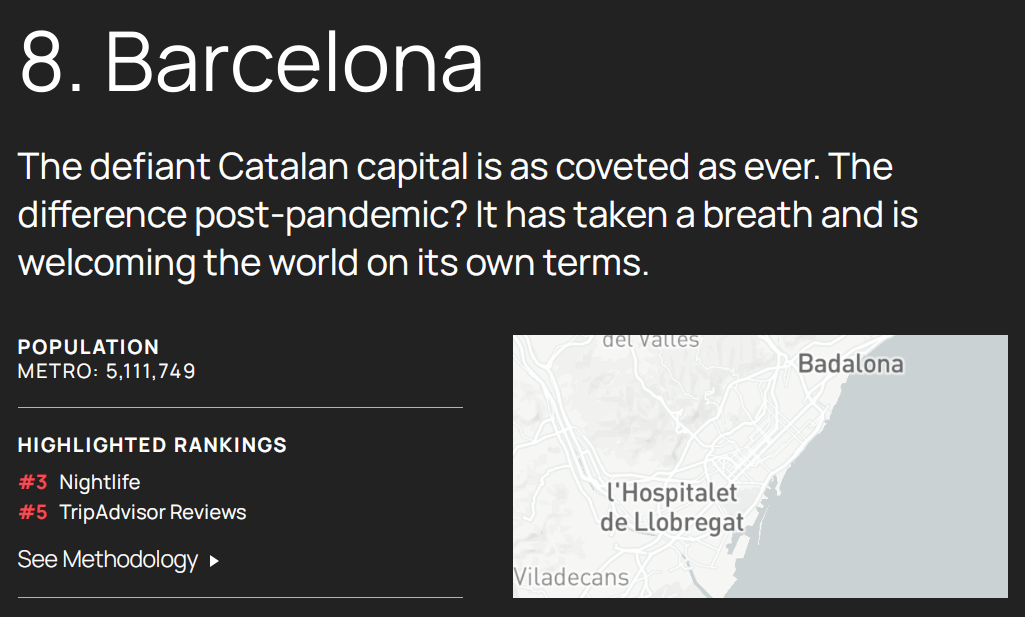
Task: Click the arrow icon beside See Methodology
Action: pyautogui.click(x=214, y=561)
